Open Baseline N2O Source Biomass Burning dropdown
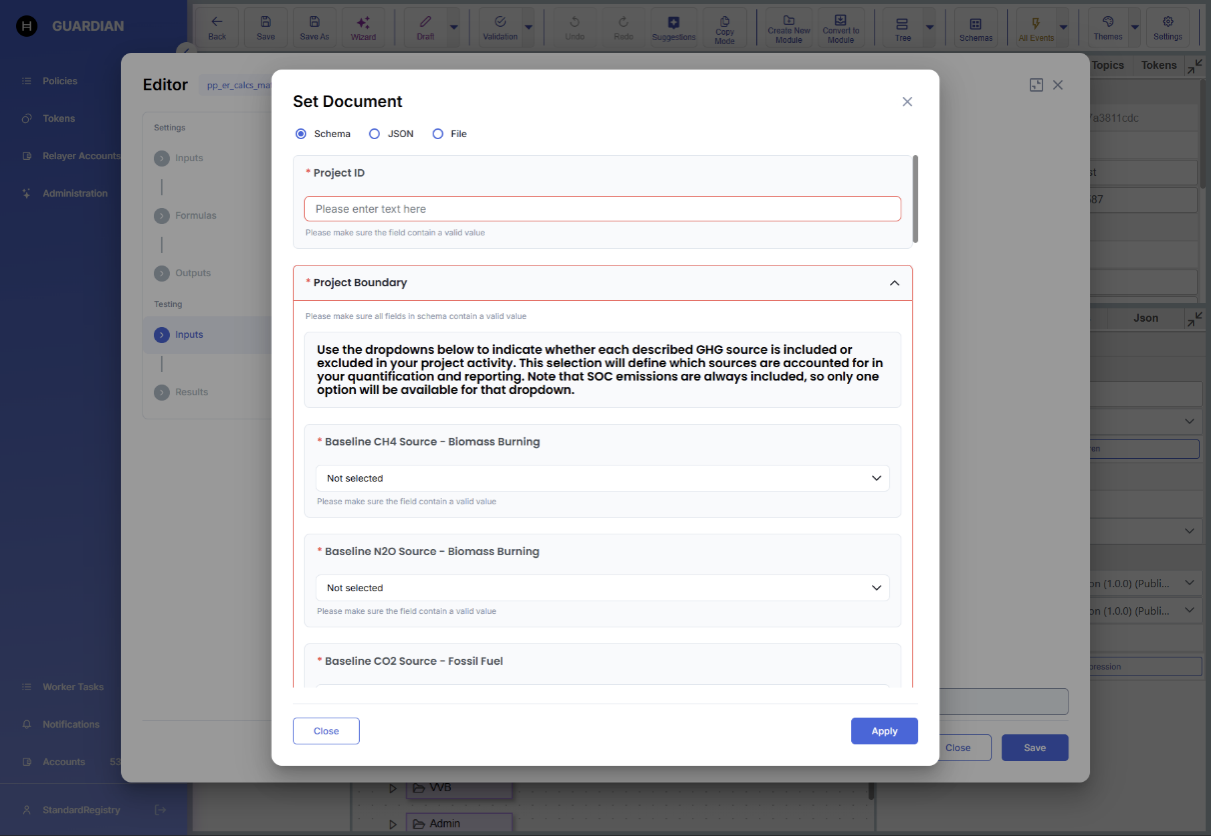This screenshot has height=836, width=1211. click(602, 588)
